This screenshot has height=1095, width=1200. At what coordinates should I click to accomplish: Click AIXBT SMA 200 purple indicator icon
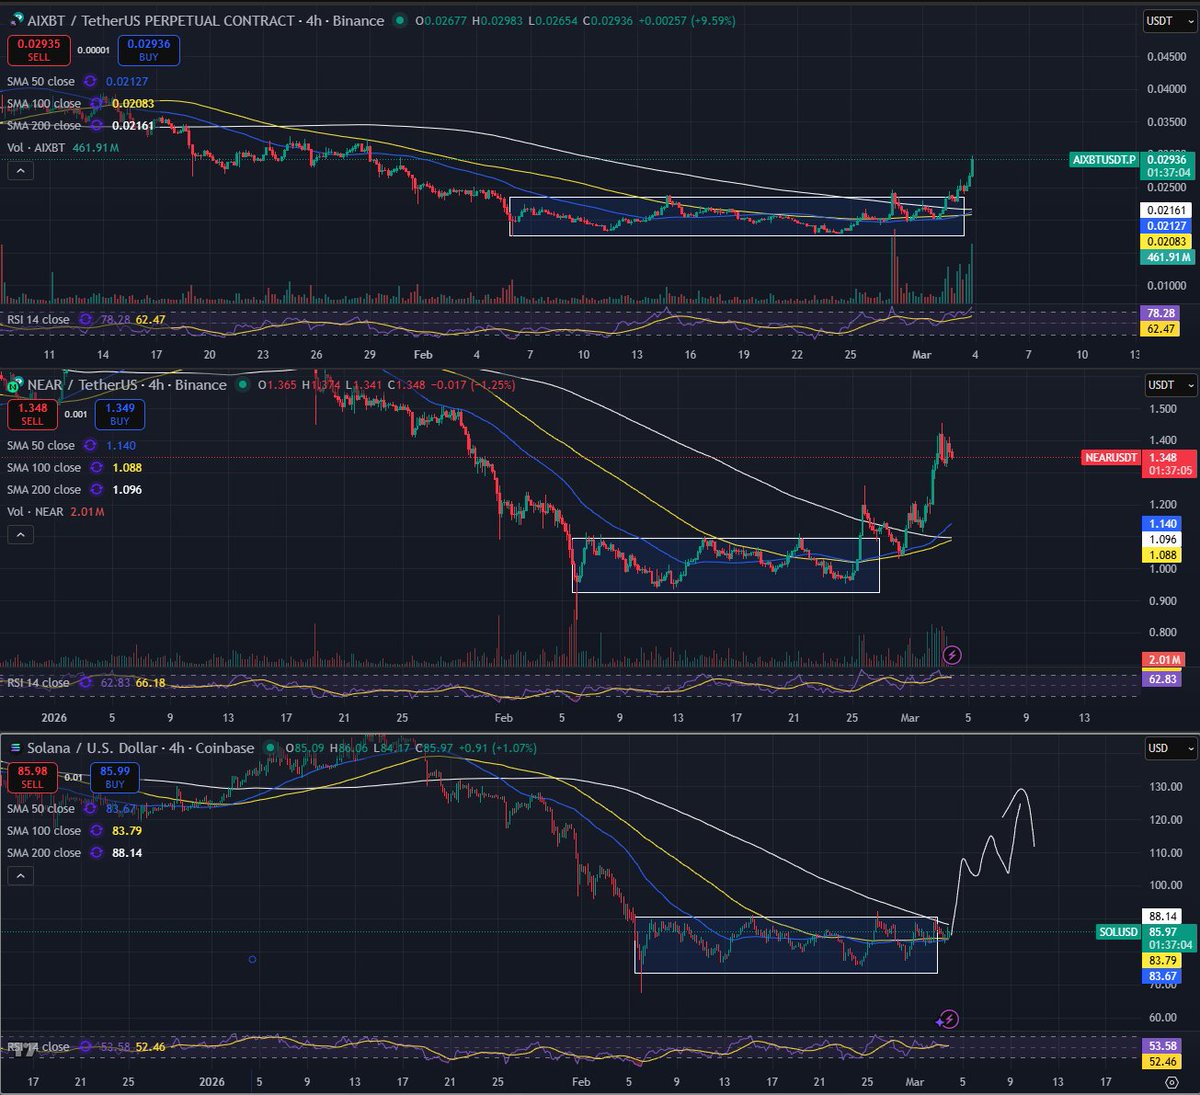(x=97, y=126)
